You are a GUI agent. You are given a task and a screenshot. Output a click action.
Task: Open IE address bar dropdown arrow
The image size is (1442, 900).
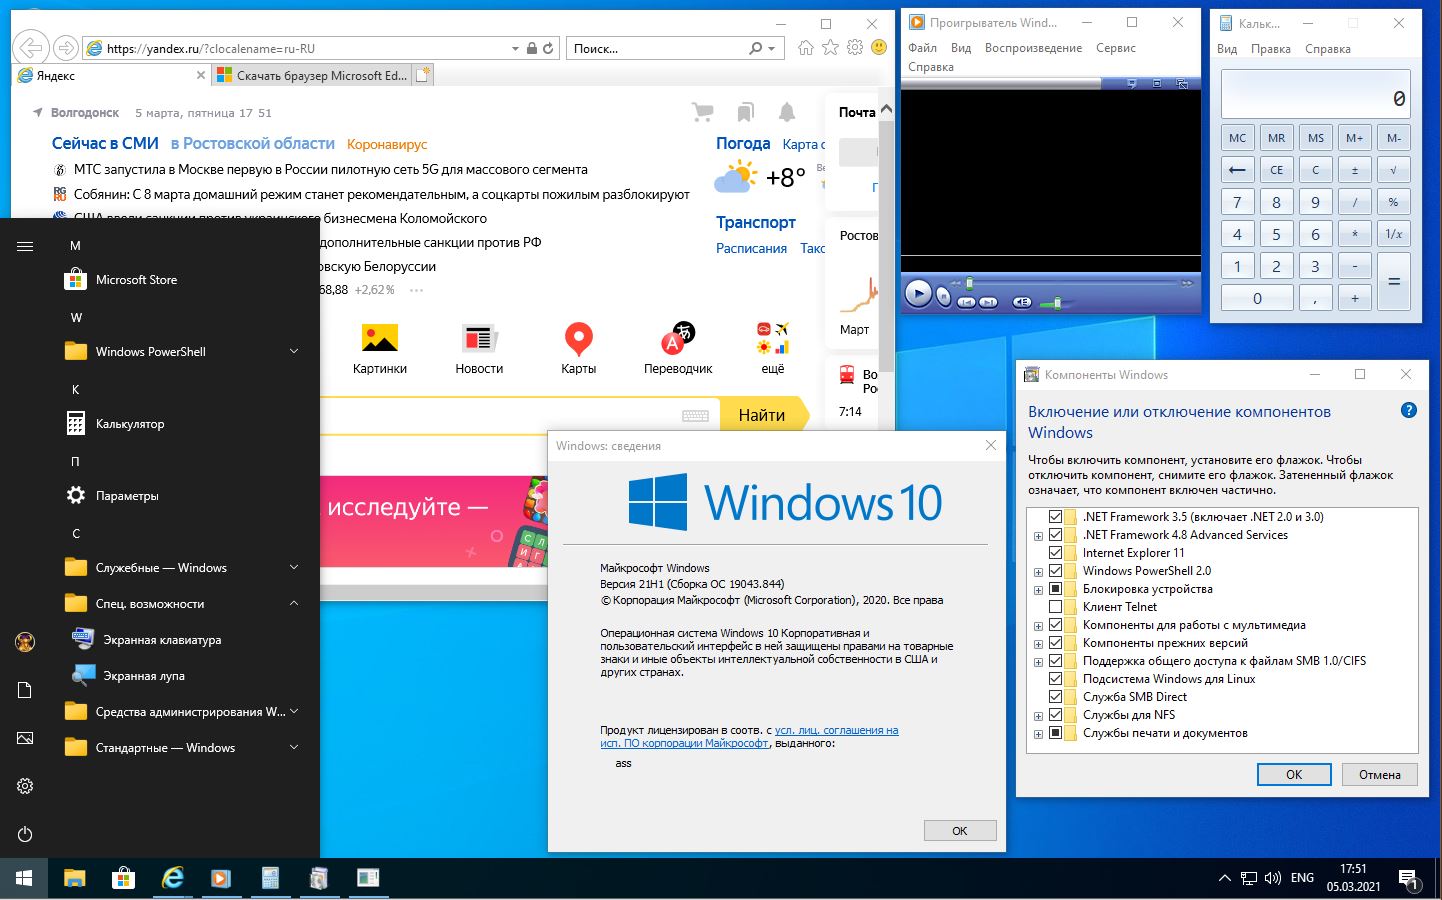coord(515,48)
